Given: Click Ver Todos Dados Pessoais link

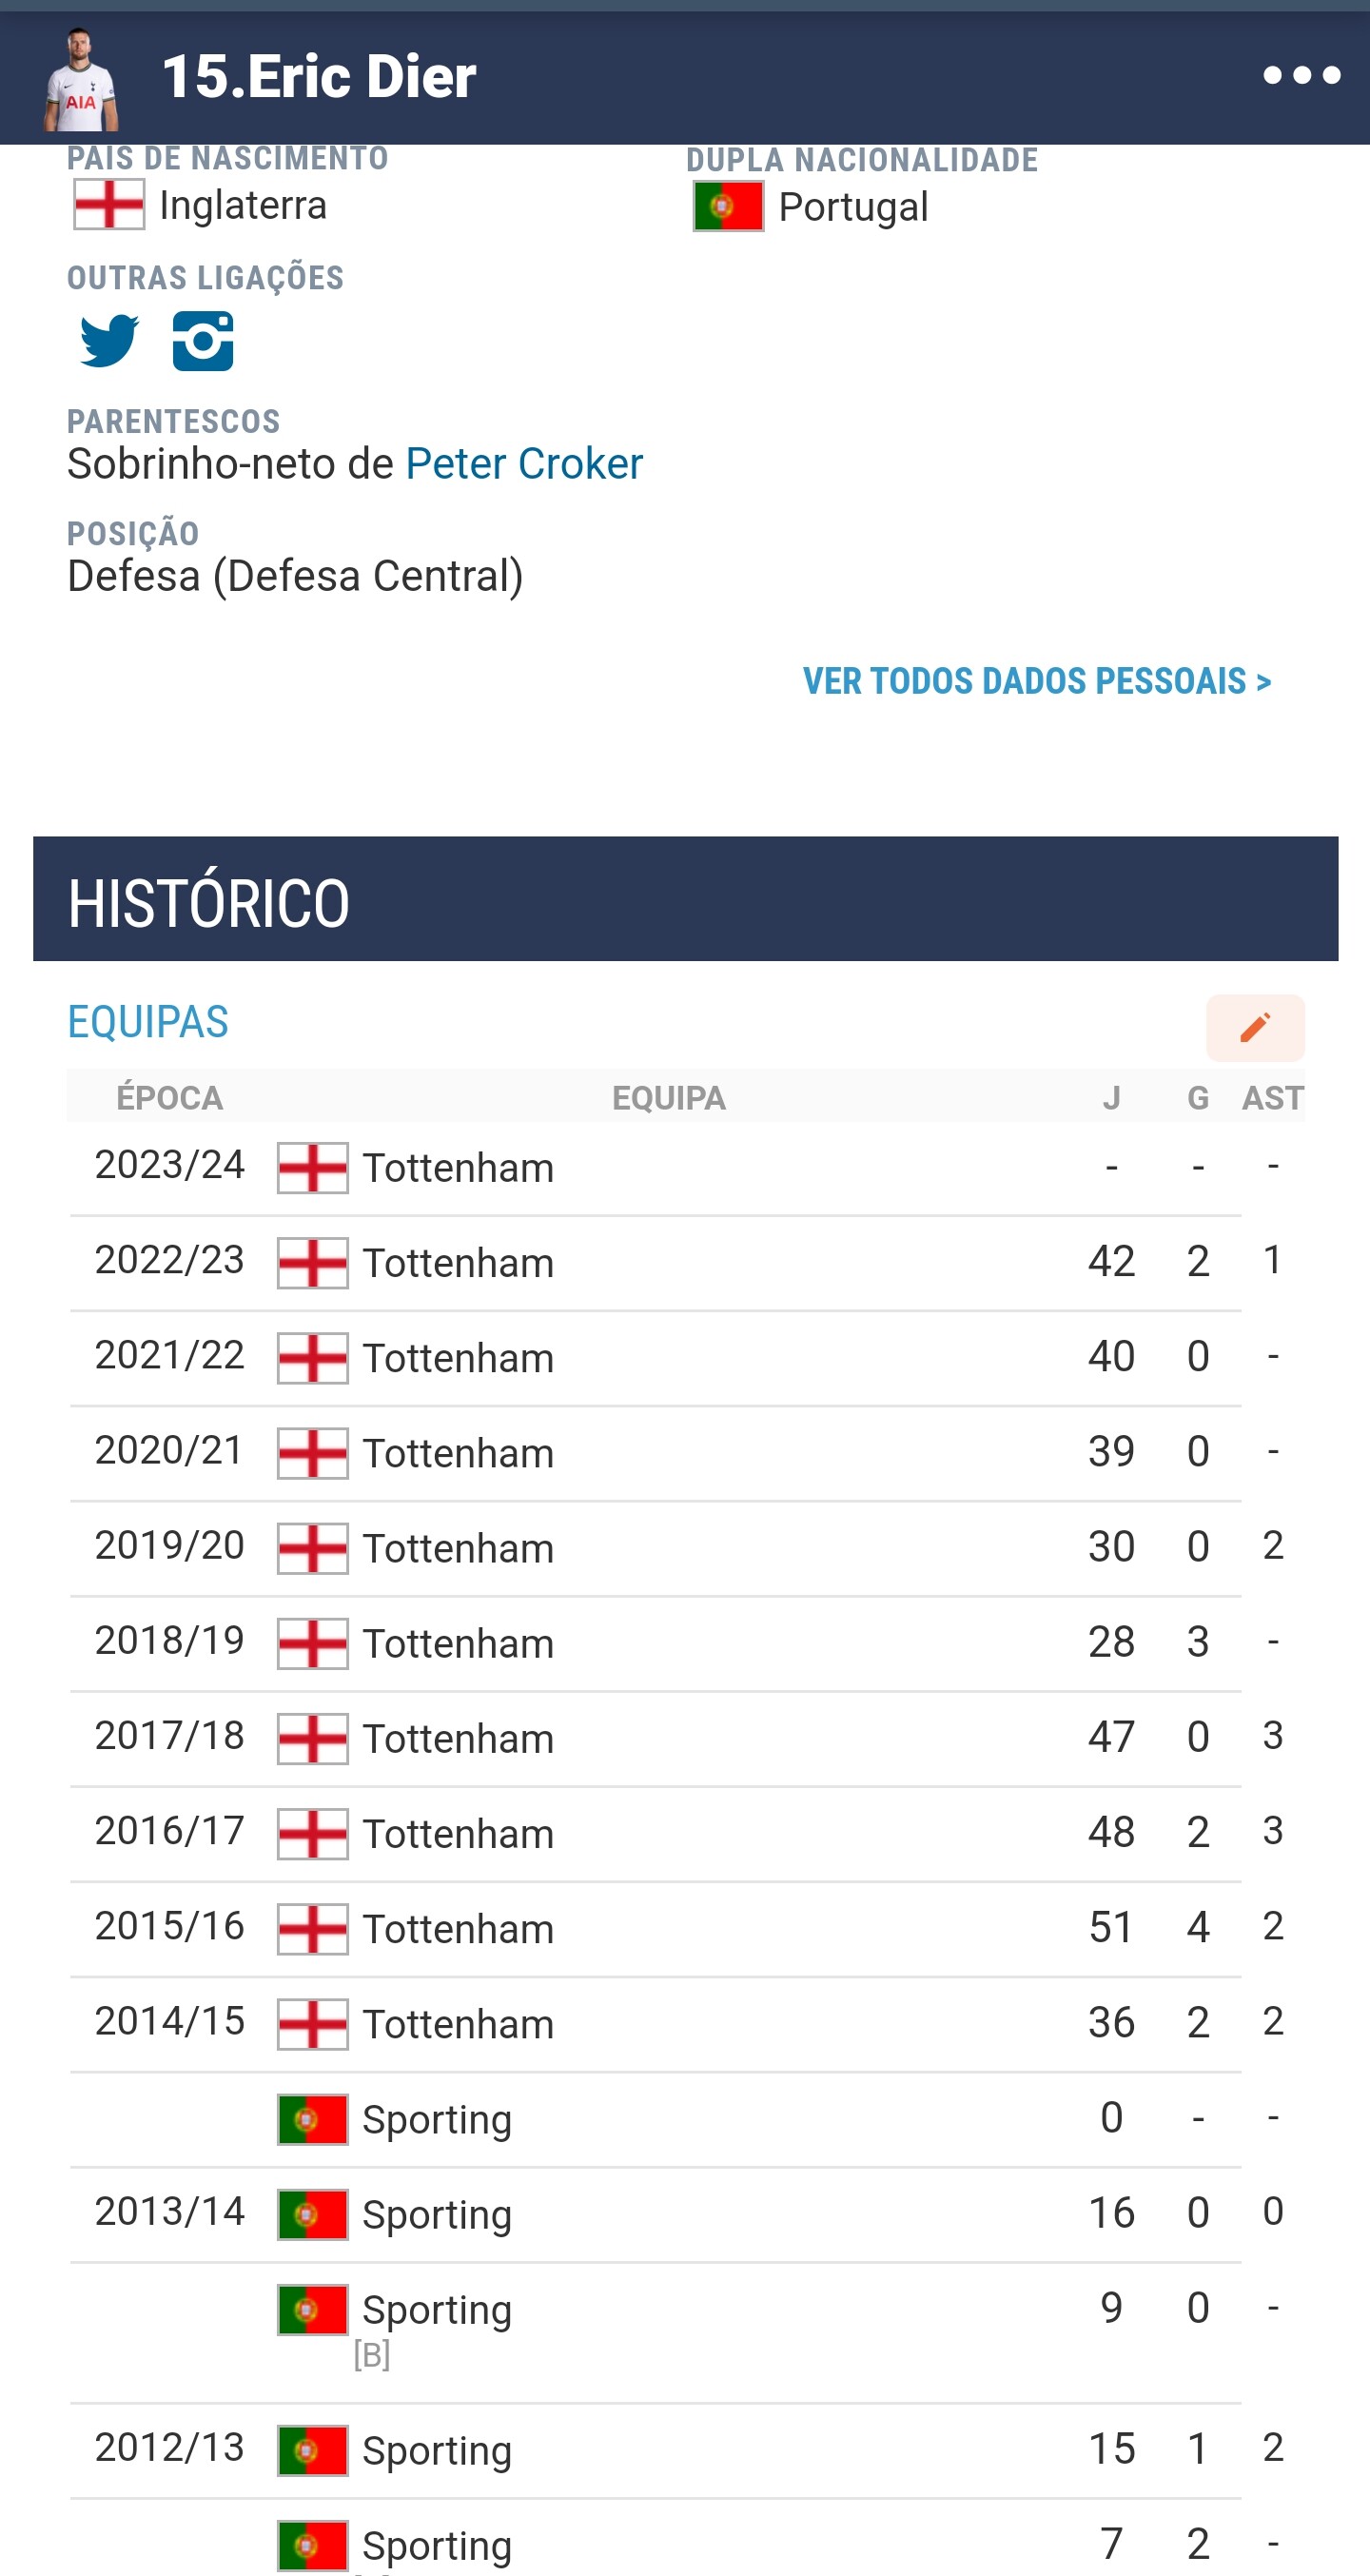Looking at the screenshot, I should click(1036, 681).
